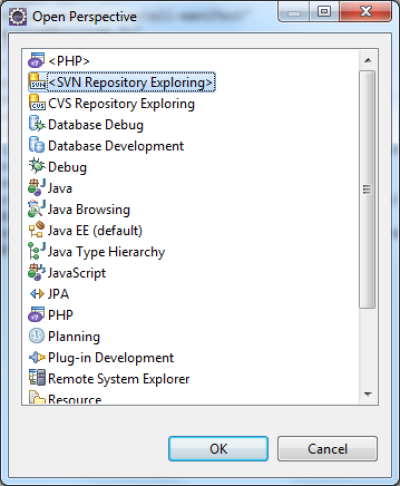400x486 pixels.
Task: Select the Remote System Explorer perspective
Action: pyautogui.click(x=109, y=378)
